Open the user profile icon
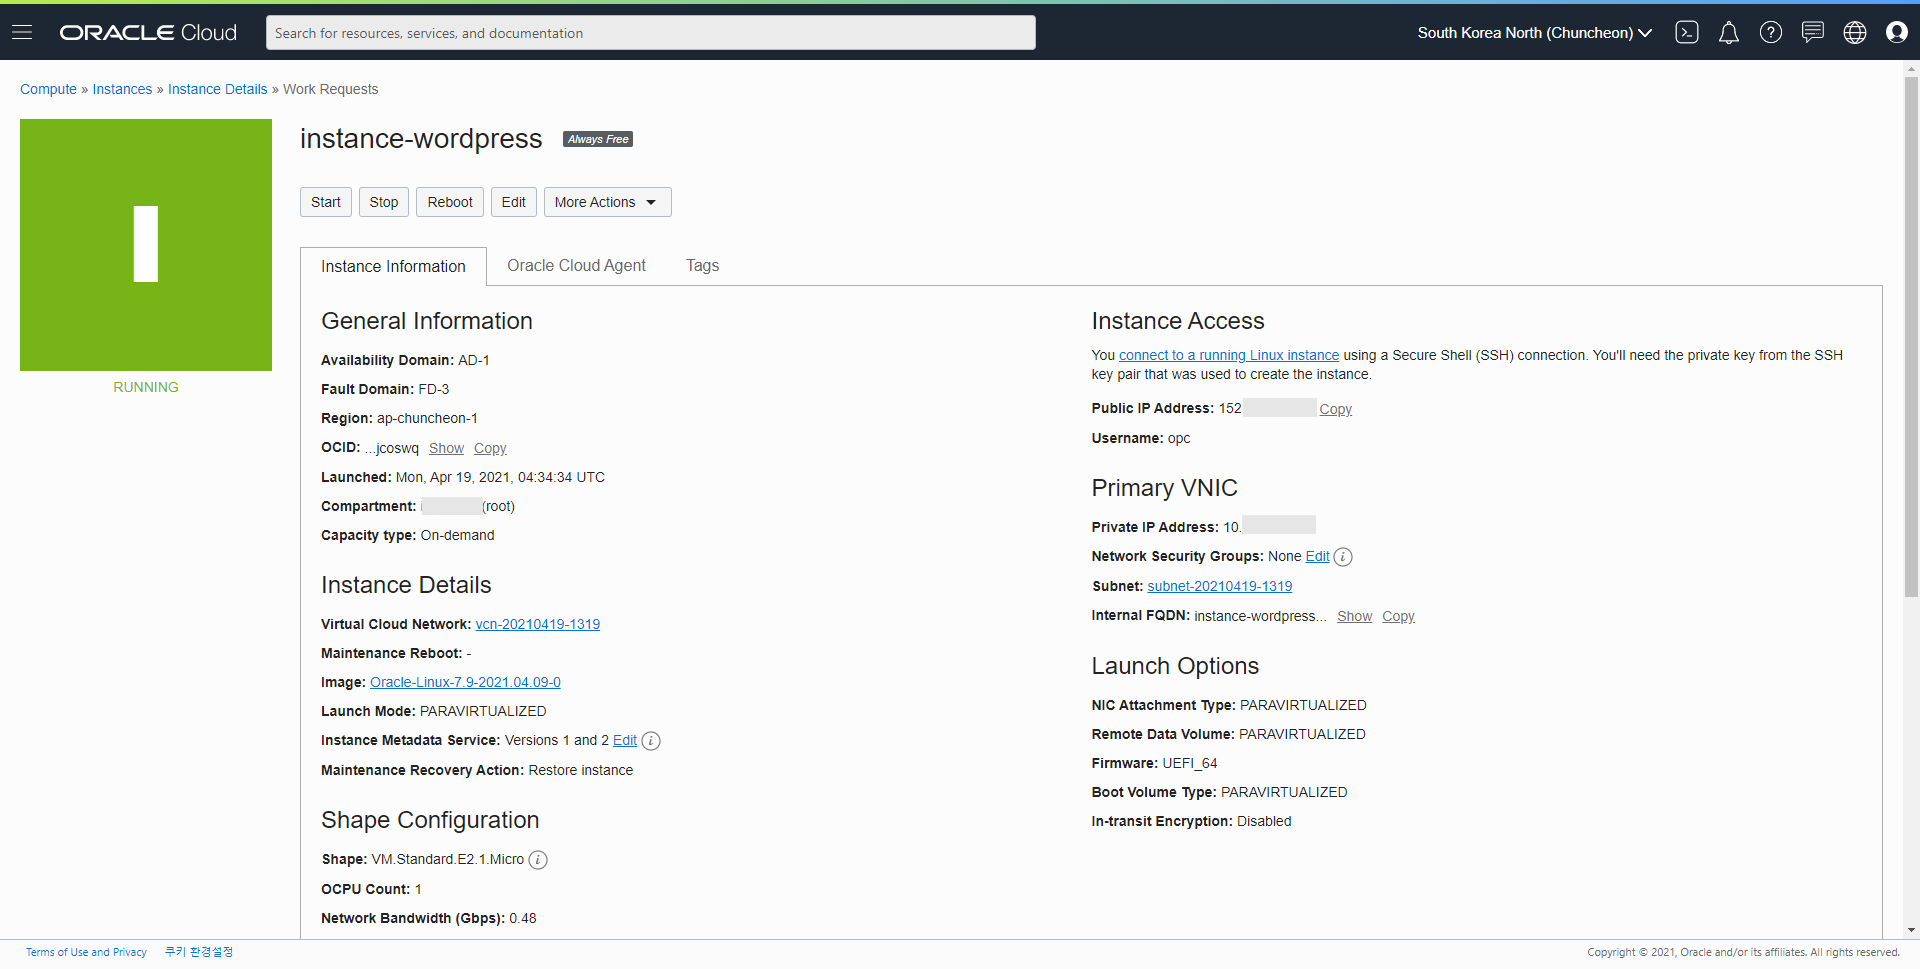 tap(1897, 32)
